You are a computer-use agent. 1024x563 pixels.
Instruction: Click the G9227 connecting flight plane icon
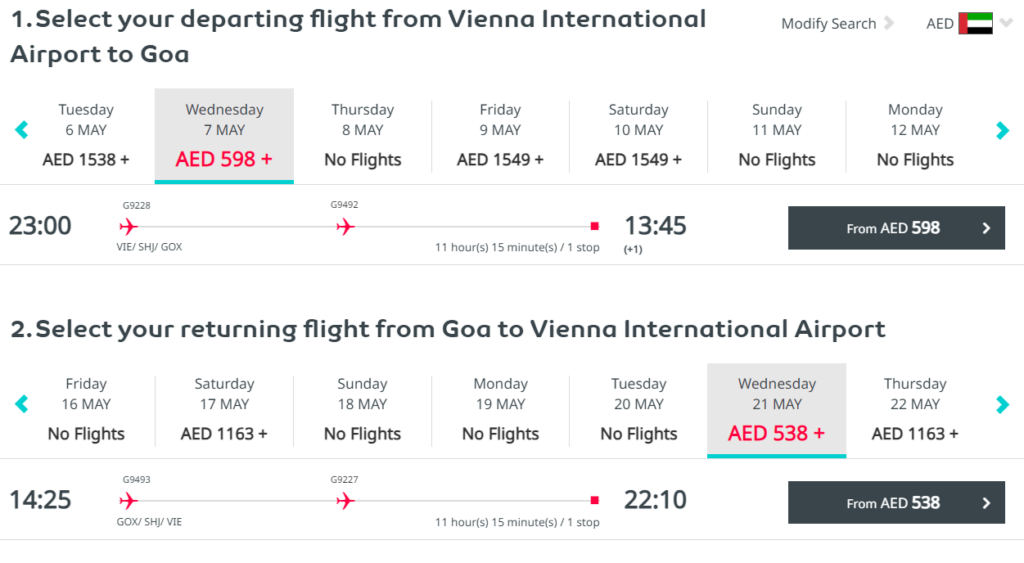(x=345, y=501)
